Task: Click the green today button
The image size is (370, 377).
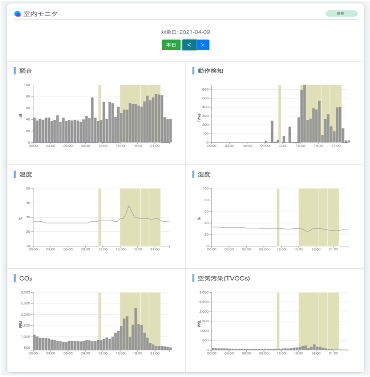Action: click(x=171, y=45)
